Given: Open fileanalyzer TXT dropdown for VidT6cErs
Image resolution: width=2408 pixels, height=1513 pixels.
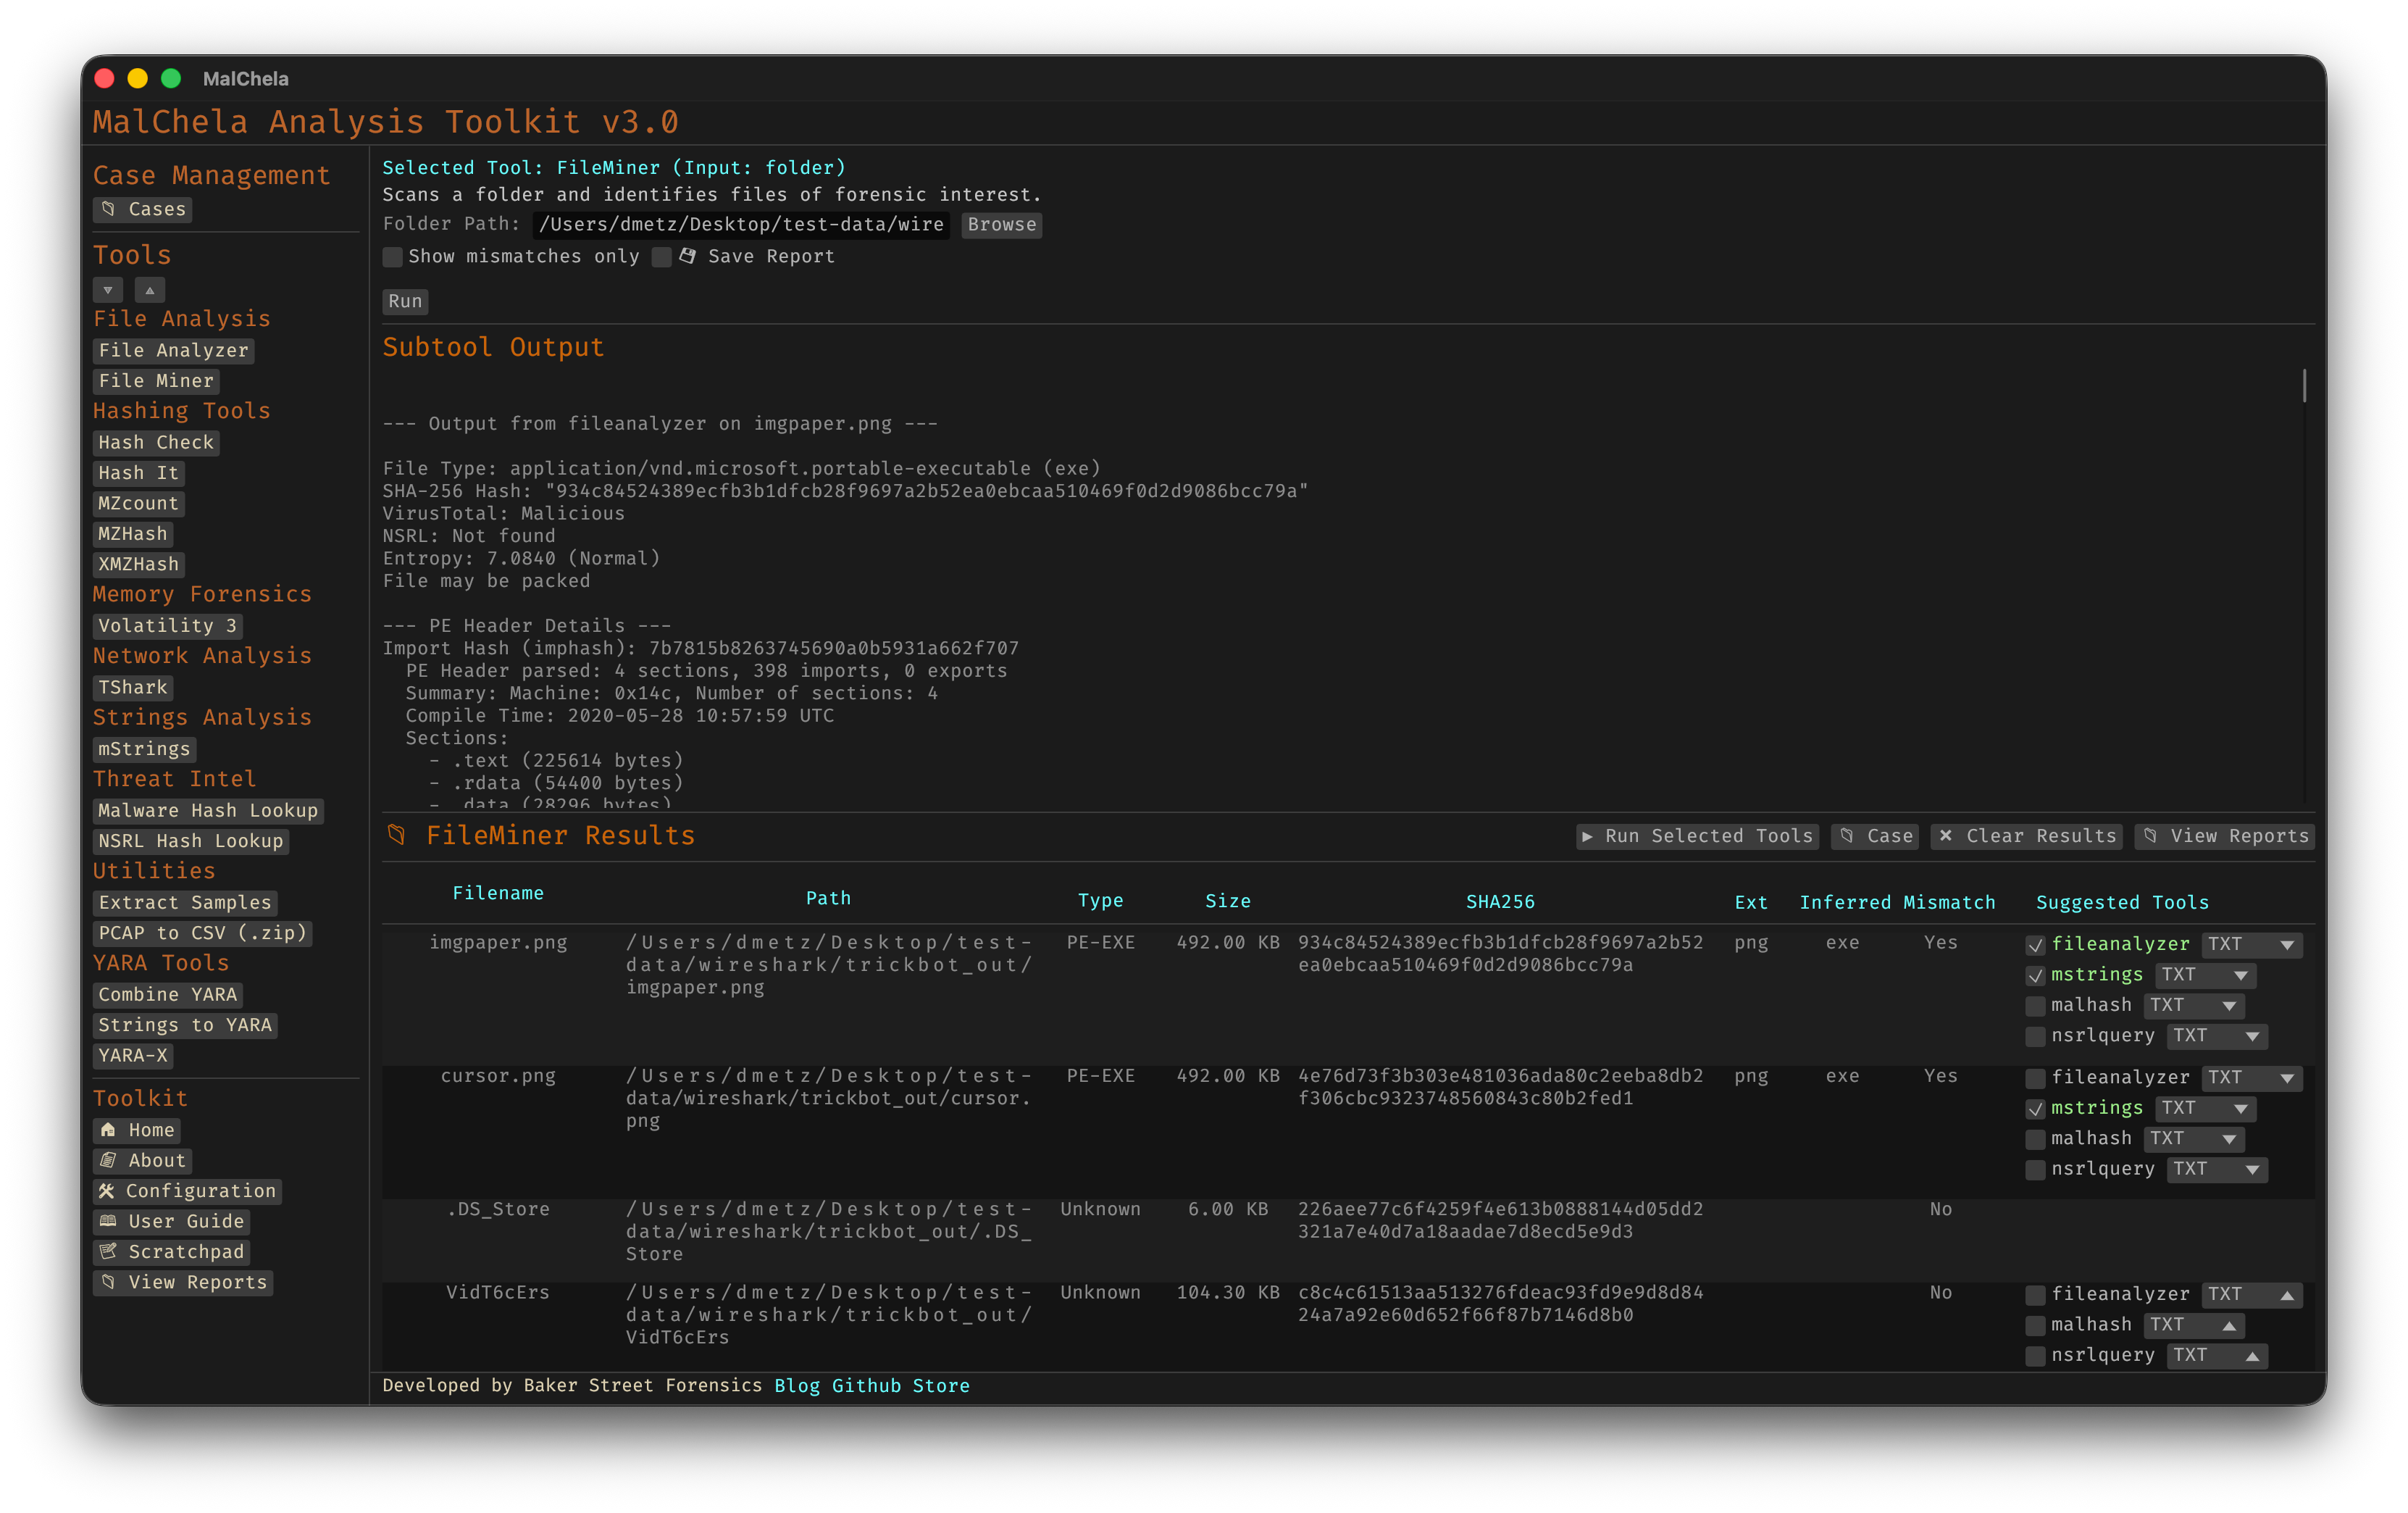Looking at the screenshot, I should pos(2252,1294).
